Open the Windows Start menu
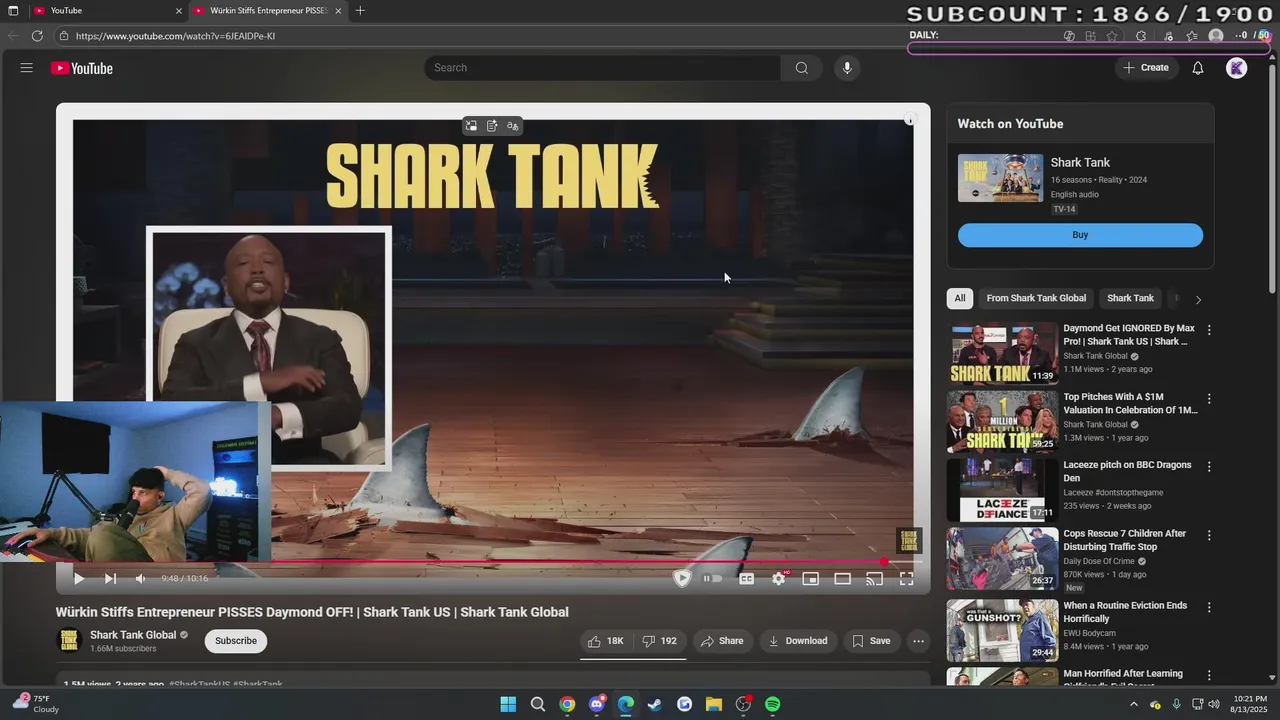1280x720 pixels. [x=508, y=704]
